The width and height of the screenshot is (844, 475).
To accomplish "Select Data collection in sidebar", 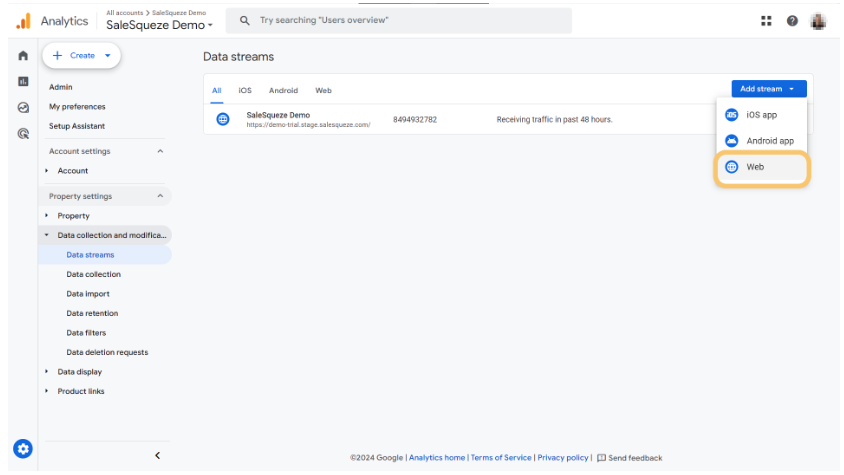I will (94, 274).
